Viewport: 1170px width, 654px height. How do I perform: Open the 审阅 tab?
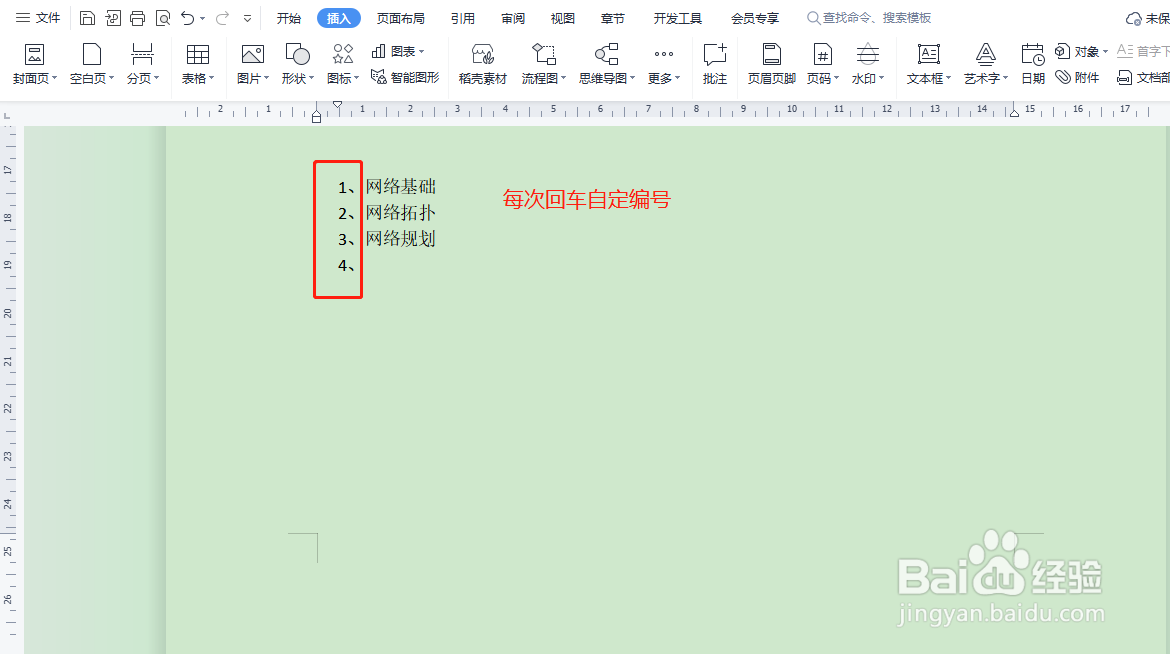513,18
